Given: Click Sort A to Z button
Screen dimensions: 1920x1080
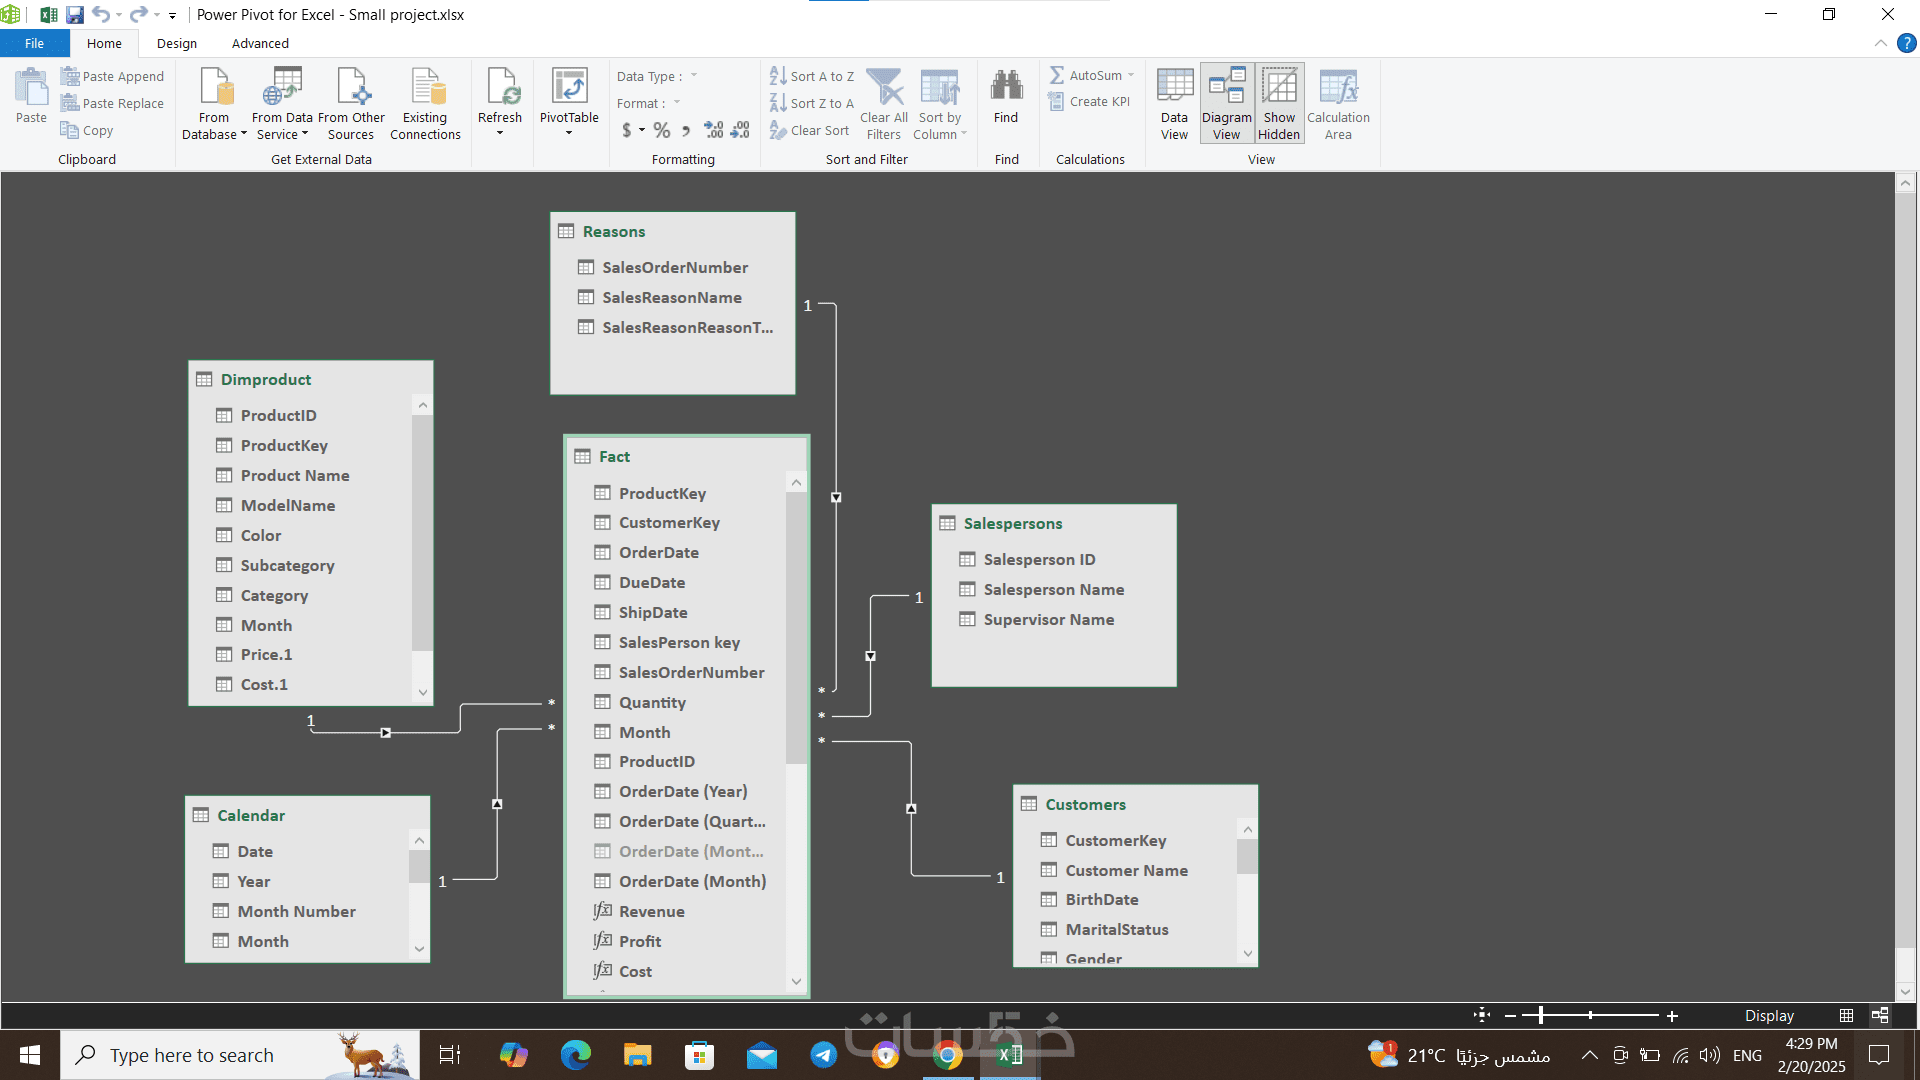Looking at the screenshot, I should pyautogui.click(x=812, y=76).
